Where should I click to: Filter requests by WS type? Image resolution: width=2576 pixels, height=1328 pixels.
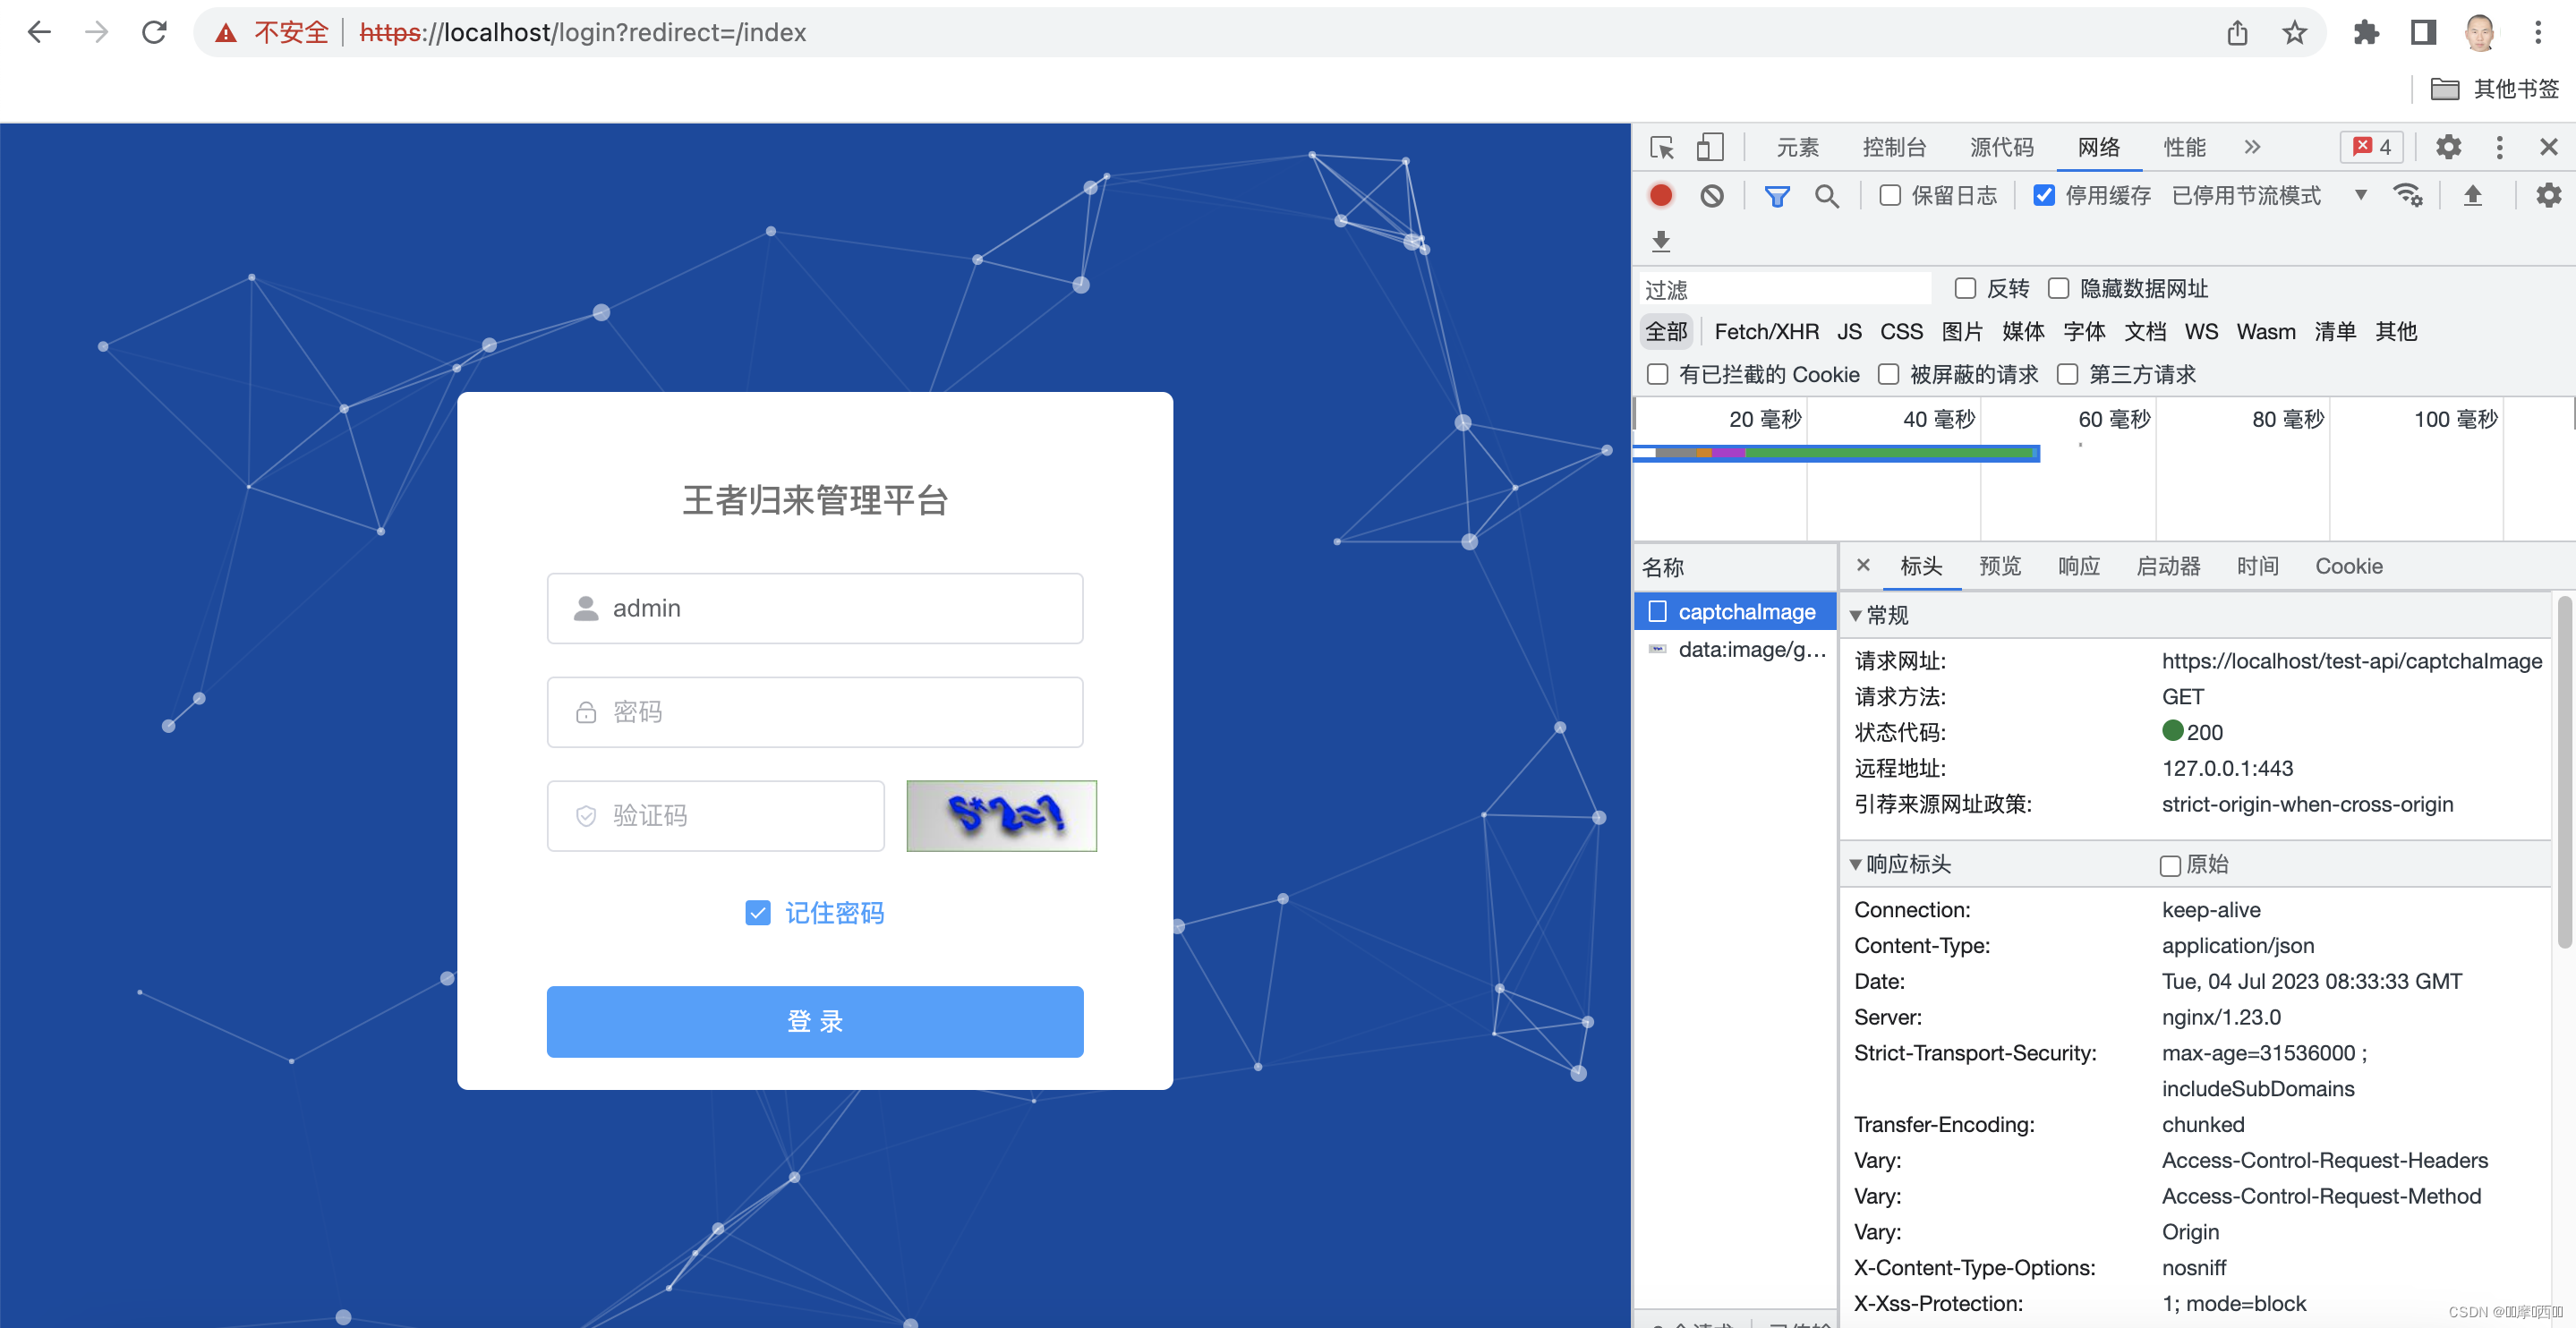pos(2201,331)
